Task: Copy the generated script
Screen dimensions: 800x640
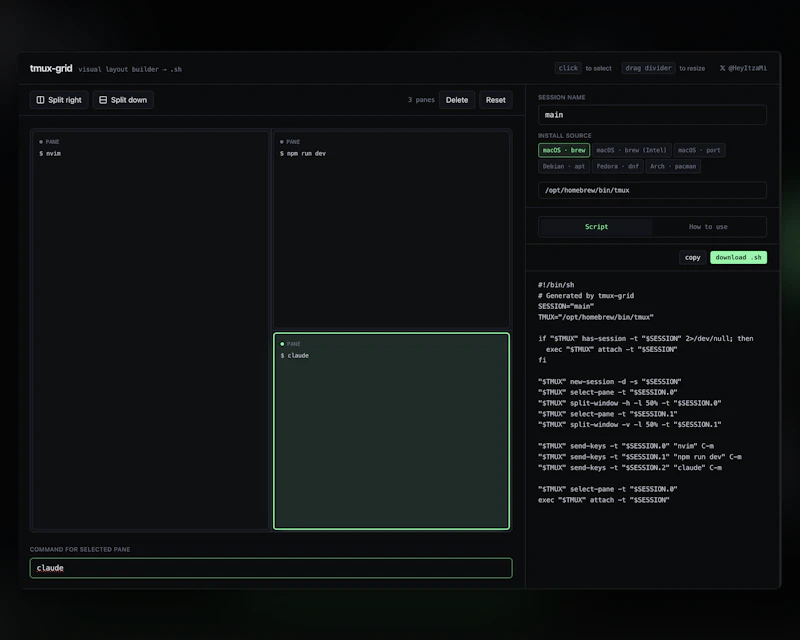Action: pyautogui.click(x=692, y=258)
